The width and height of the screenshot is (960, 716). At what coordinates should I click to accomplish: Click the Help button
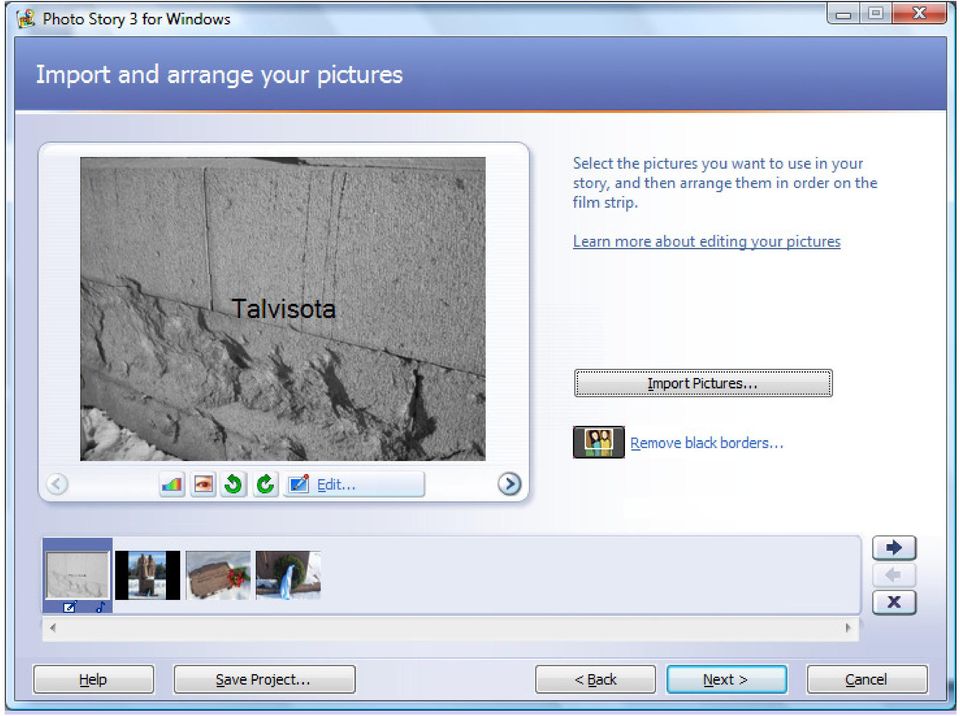(x=93, y=679)
